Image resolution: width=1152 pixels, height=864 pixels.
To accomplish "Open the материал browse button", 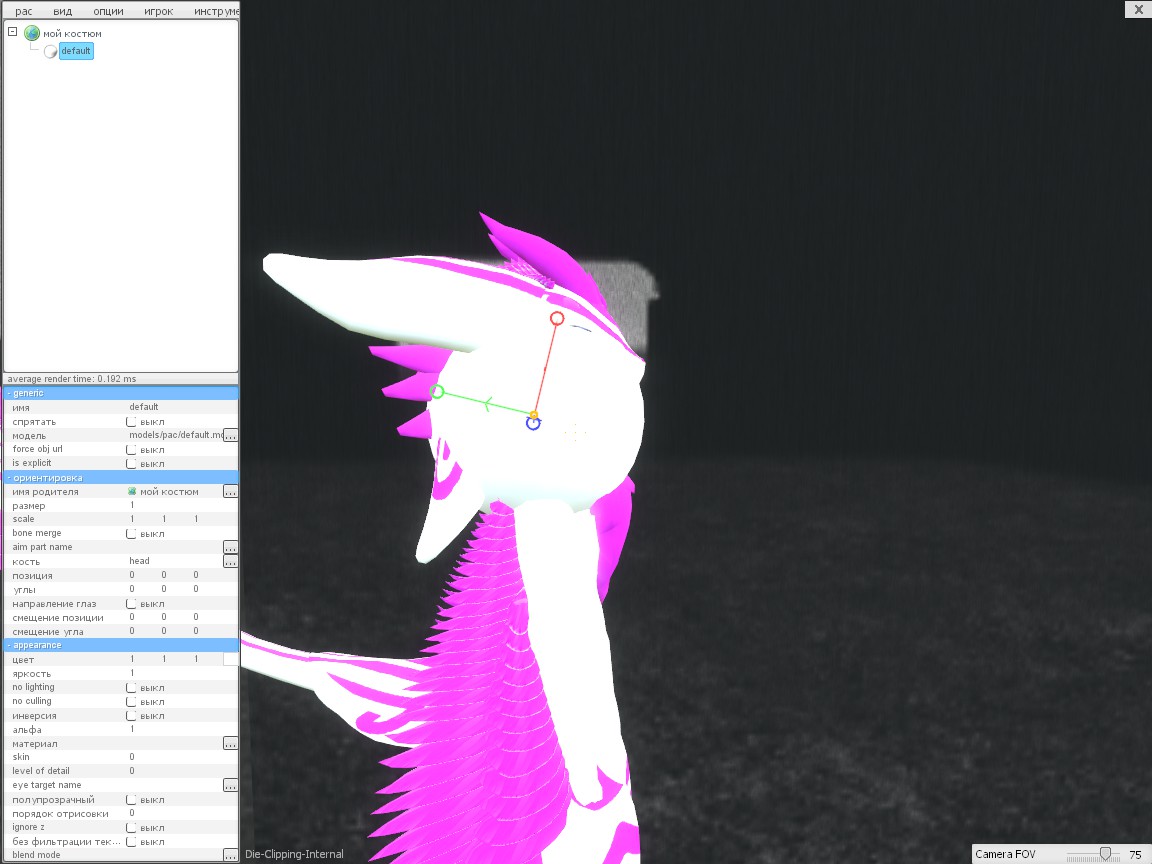I will pos(231,744).
